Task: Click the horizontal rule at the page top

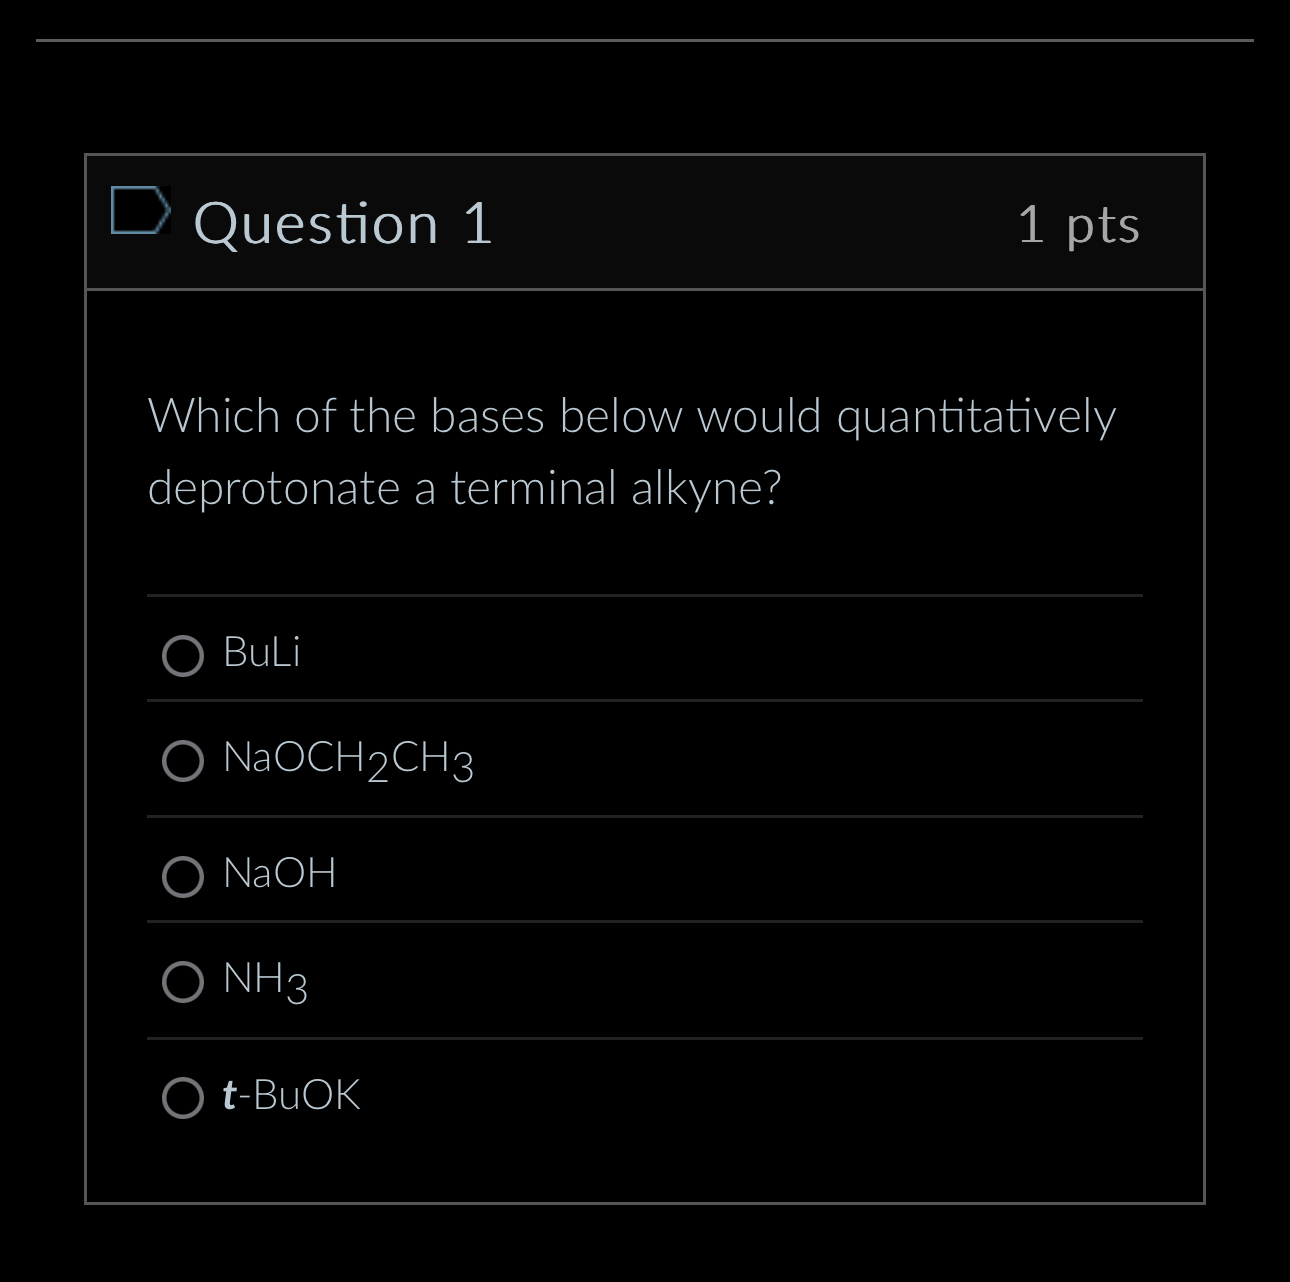Action: (645, 42)
